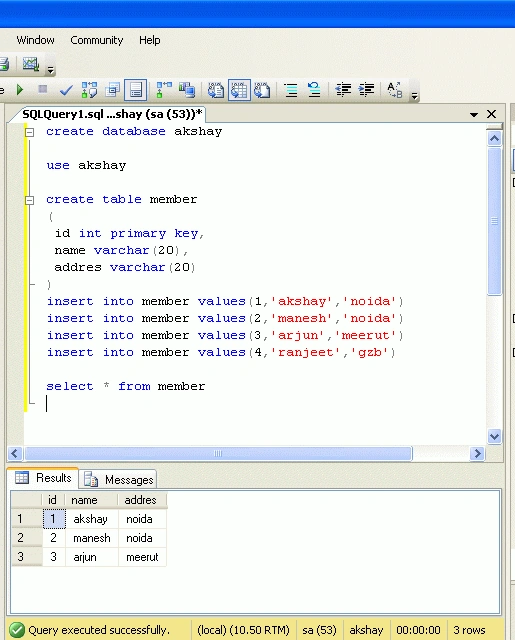Toggle Results to File mode
The width and height of the screenshot is (515, 640).
[x=262, y=90]
